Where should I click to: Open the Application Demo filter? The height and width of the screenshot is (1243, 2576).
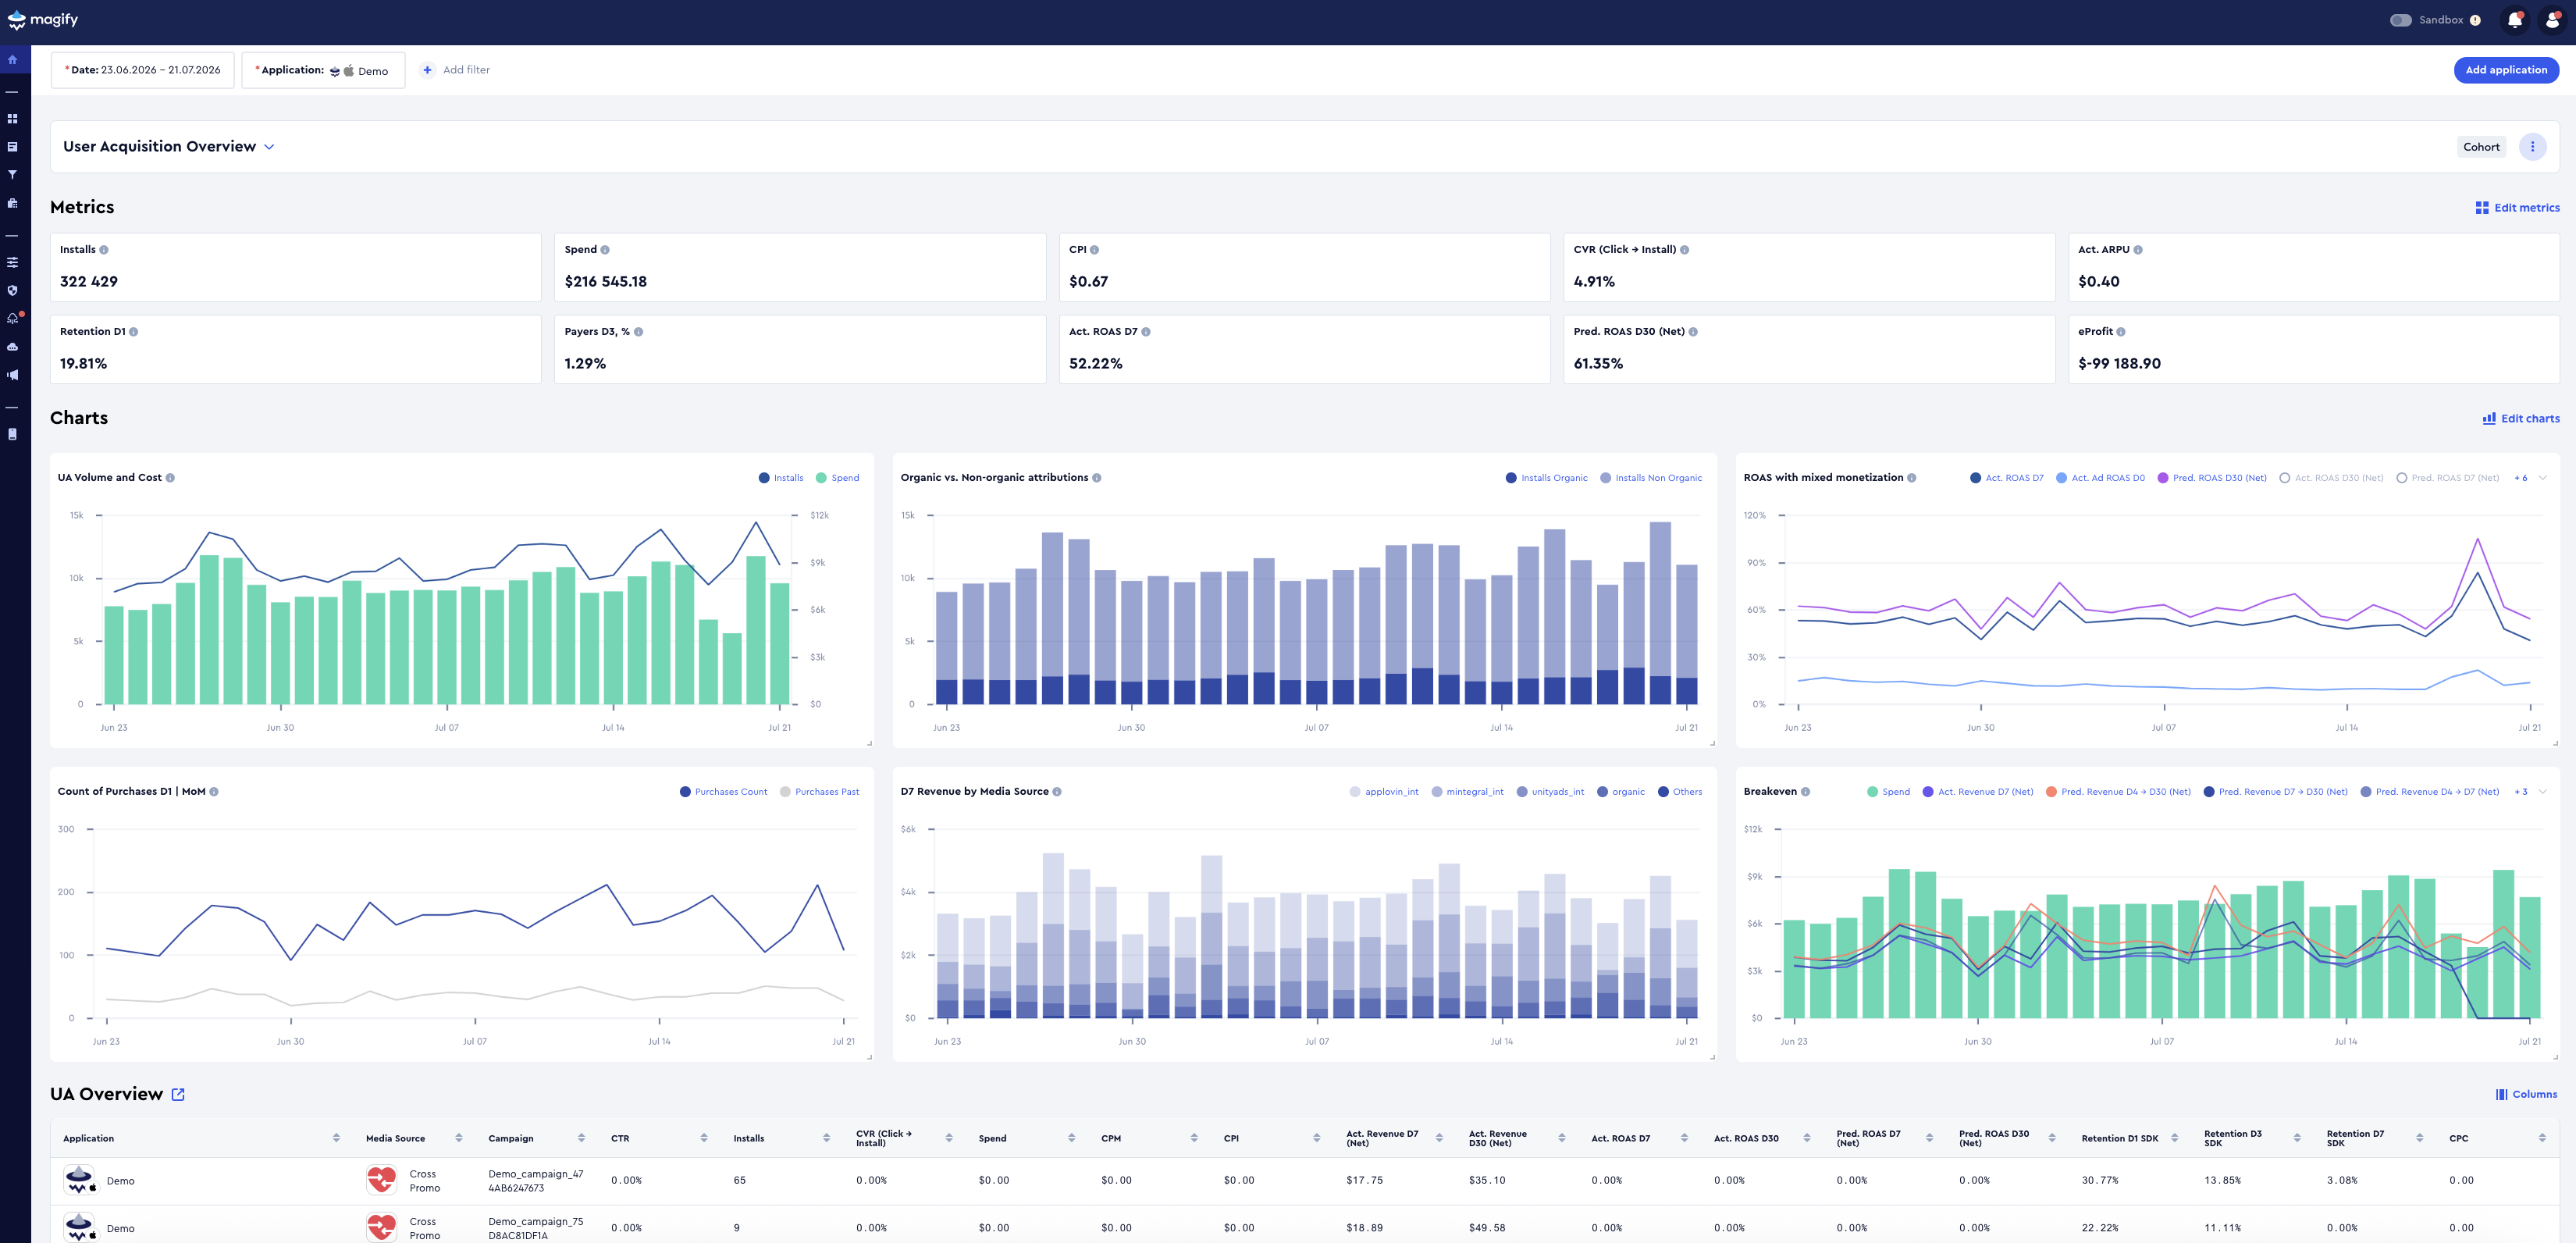point(323,70)
